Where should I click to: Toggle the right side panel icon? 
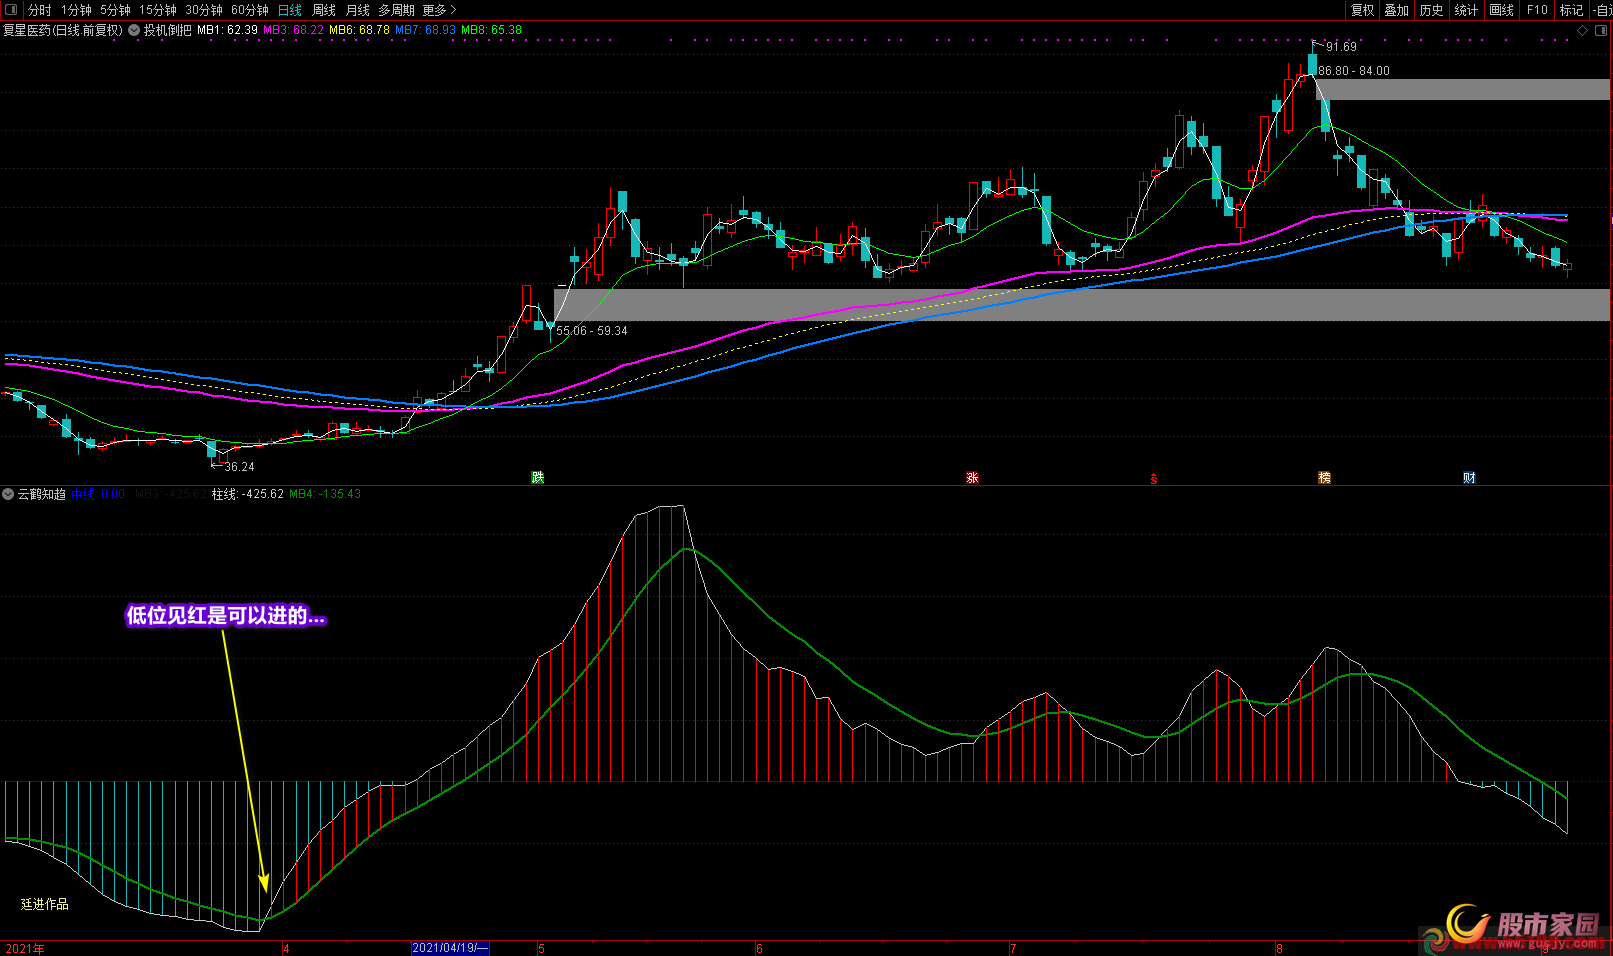pyautogui.click(x=1602, y=31)
